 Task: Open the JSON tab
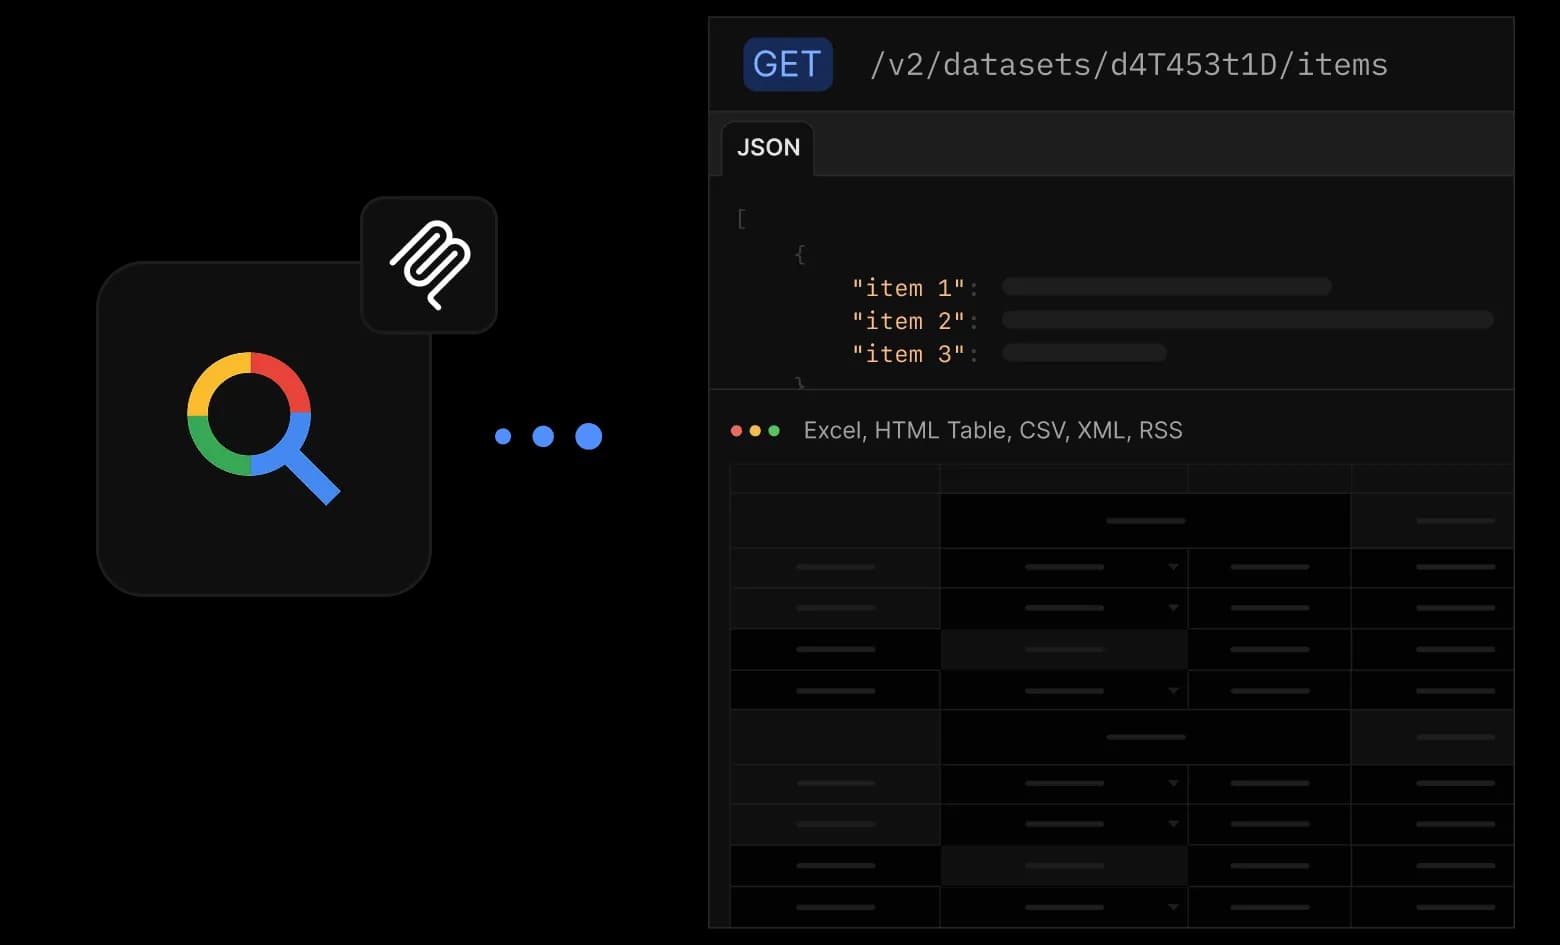(x=768, y=148)
